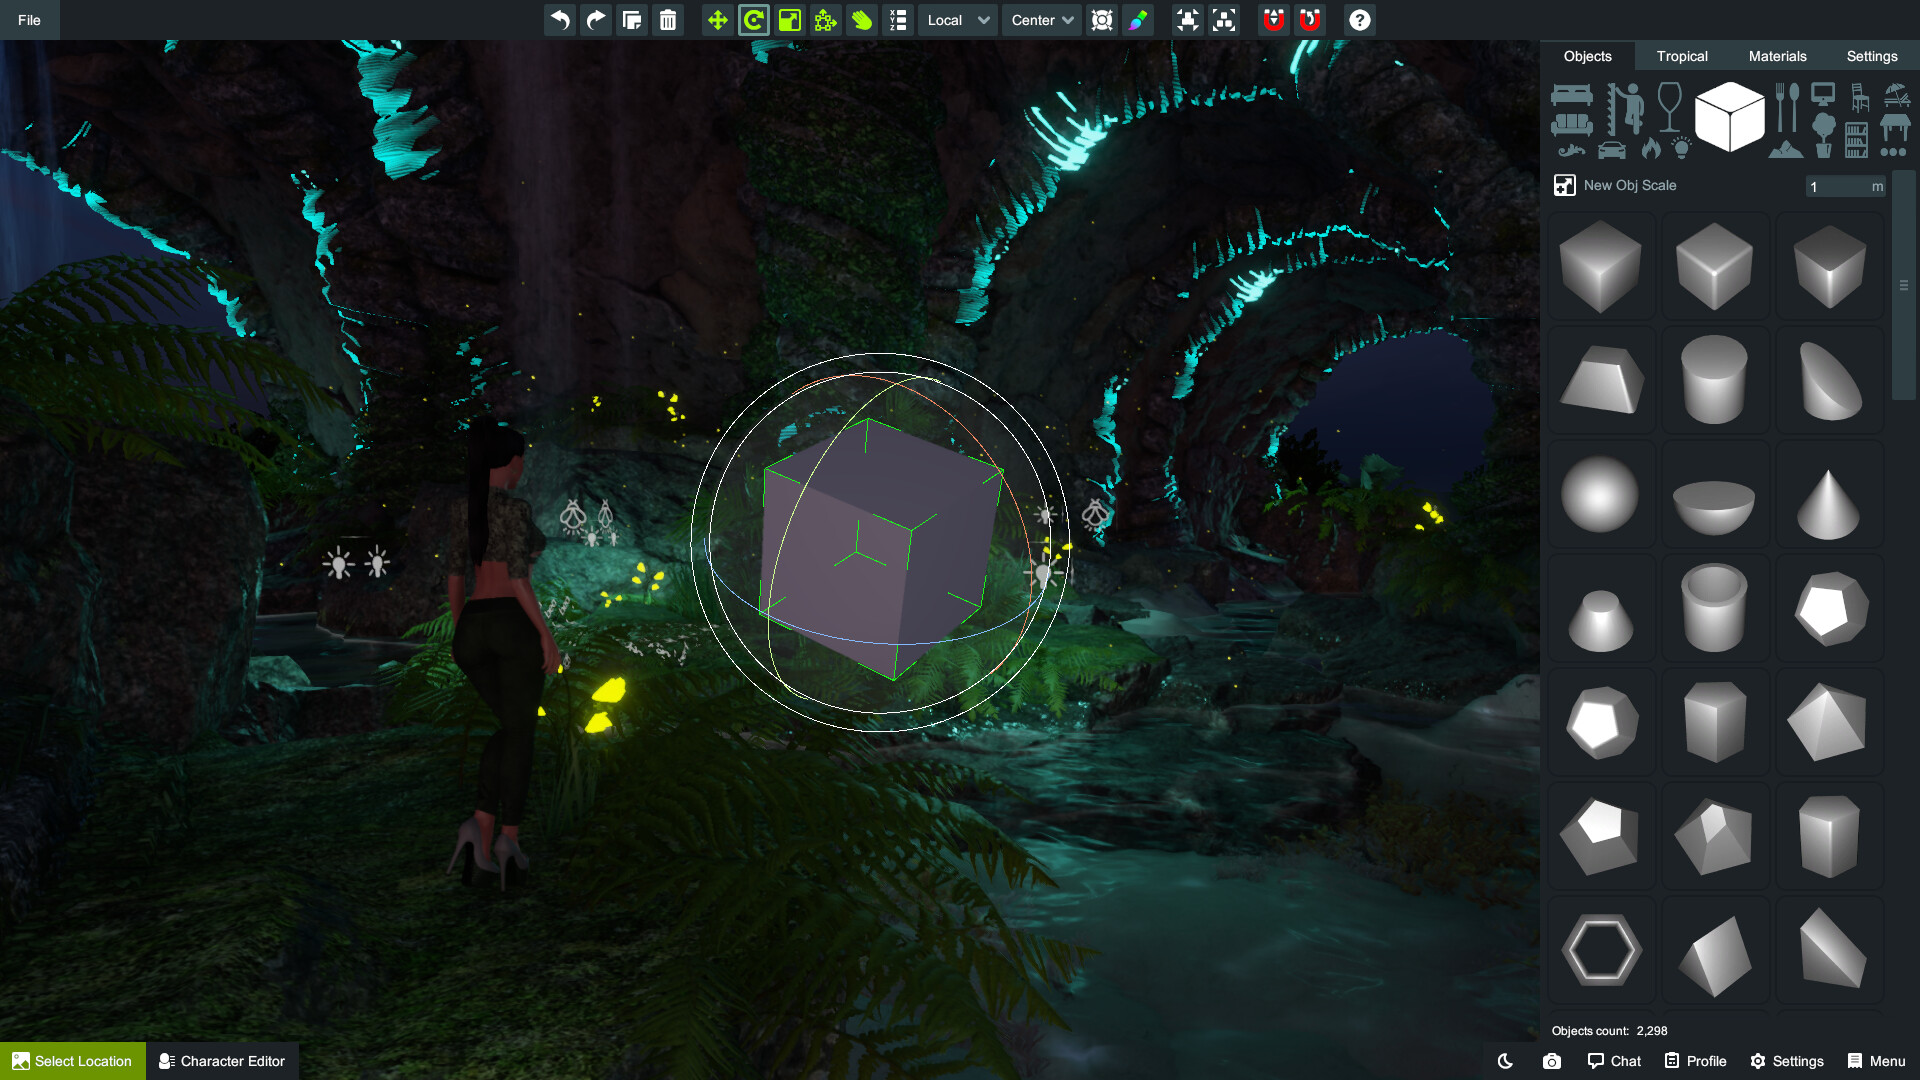Toggle rotation snap magnet icon
This screenshot has height=1080, width=1920.
point(1310,20)
